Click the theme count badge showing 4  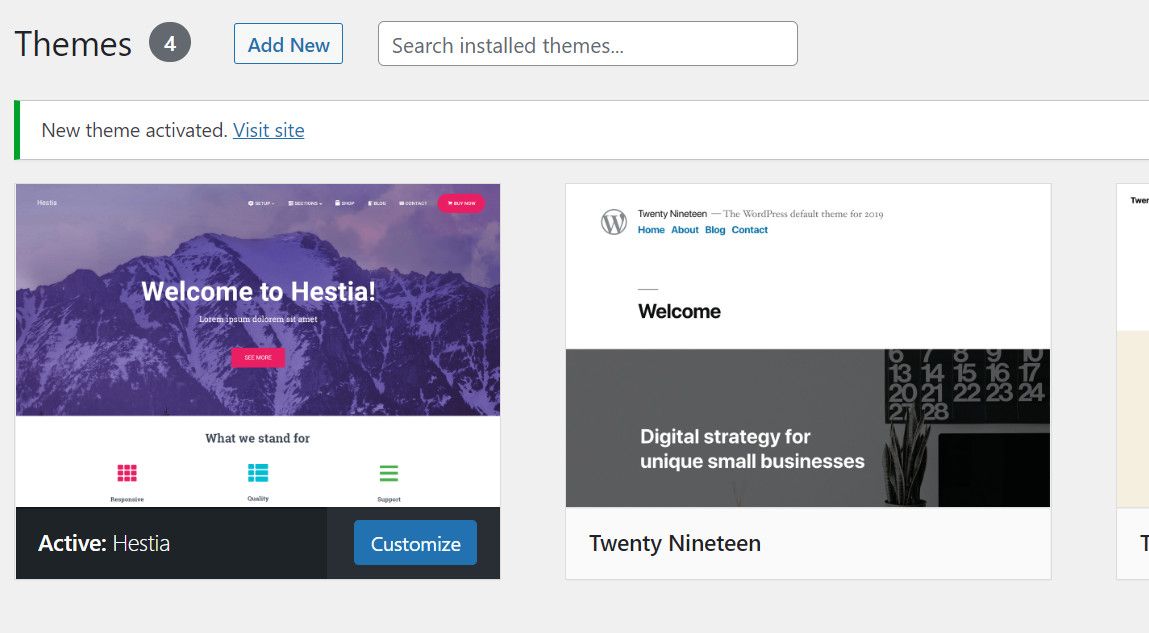tap(170, 42)
